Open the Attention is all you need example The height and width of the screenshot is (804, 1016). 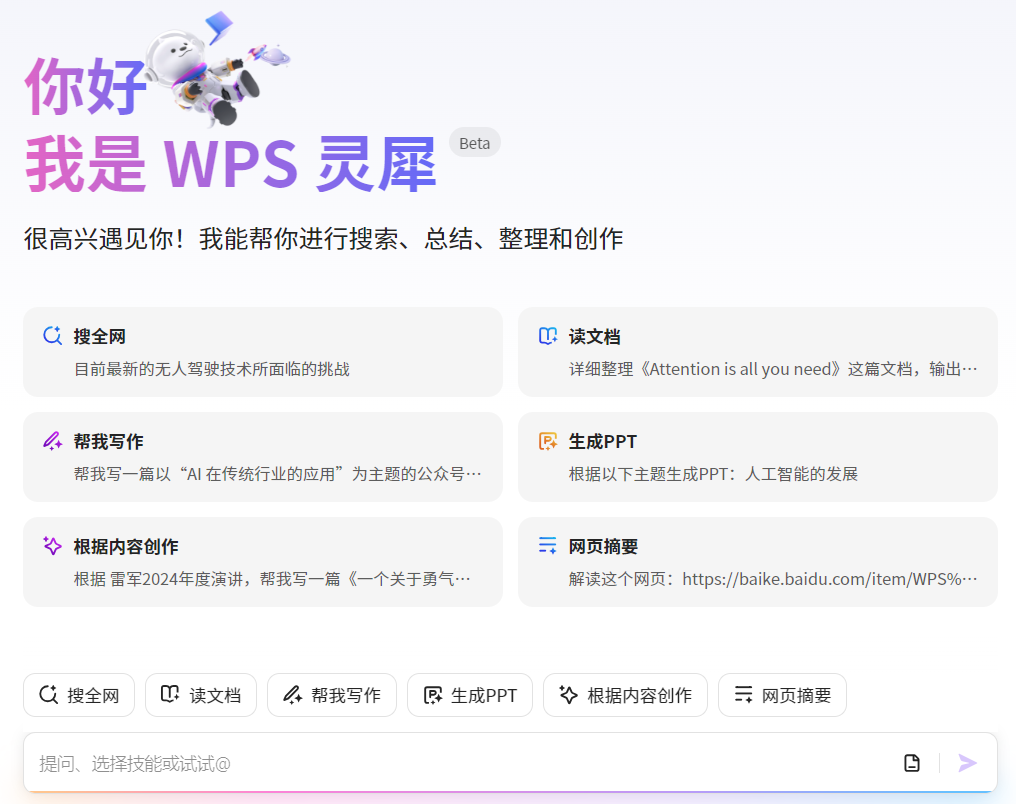tap(772, 369)
